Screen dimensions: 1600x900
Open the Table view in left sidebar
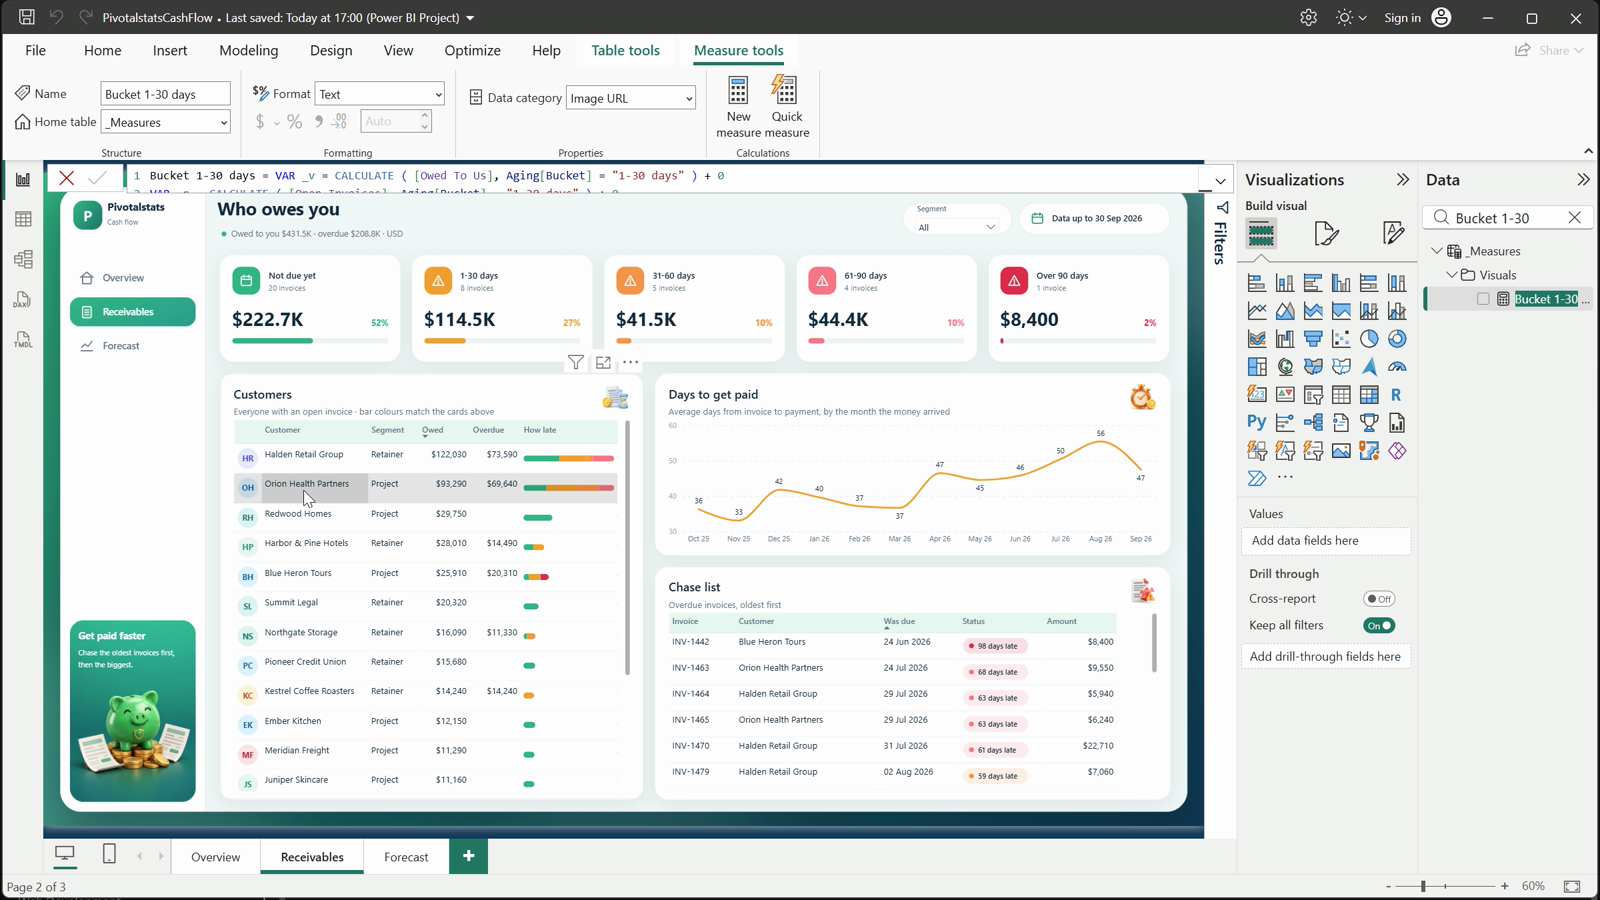(x=23, y=219)
